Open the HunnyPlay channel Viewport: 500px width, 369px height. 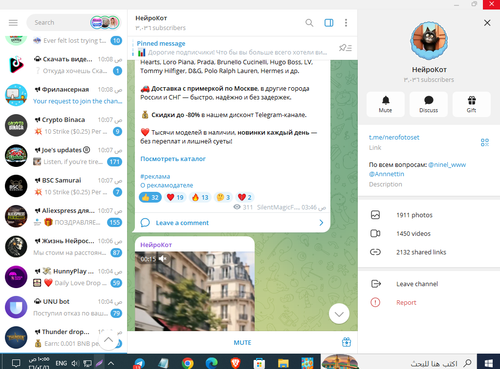(63, 277)
